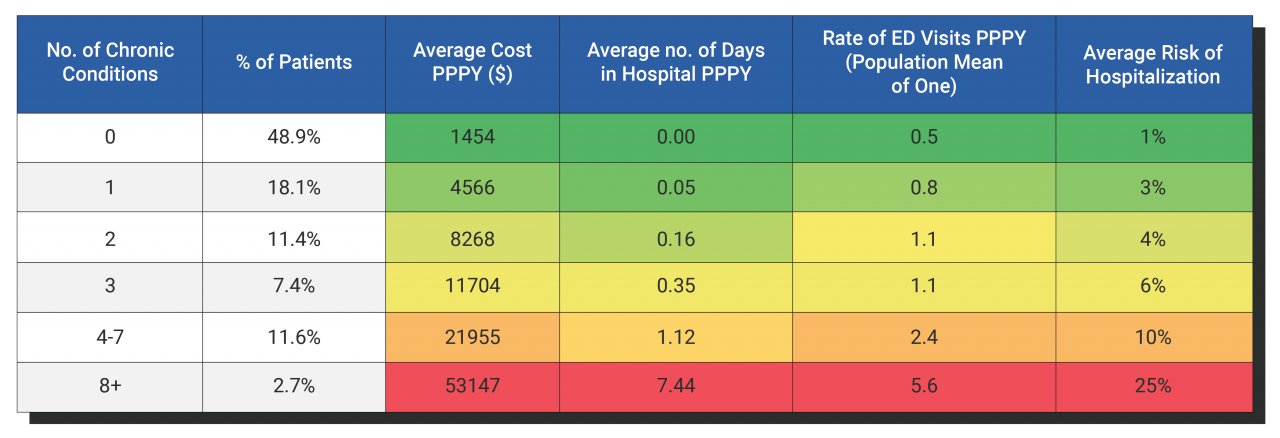The image size is (1280, 438).
Task: Select the 48.9% patients cell
Action: click(x=294, y=137)
